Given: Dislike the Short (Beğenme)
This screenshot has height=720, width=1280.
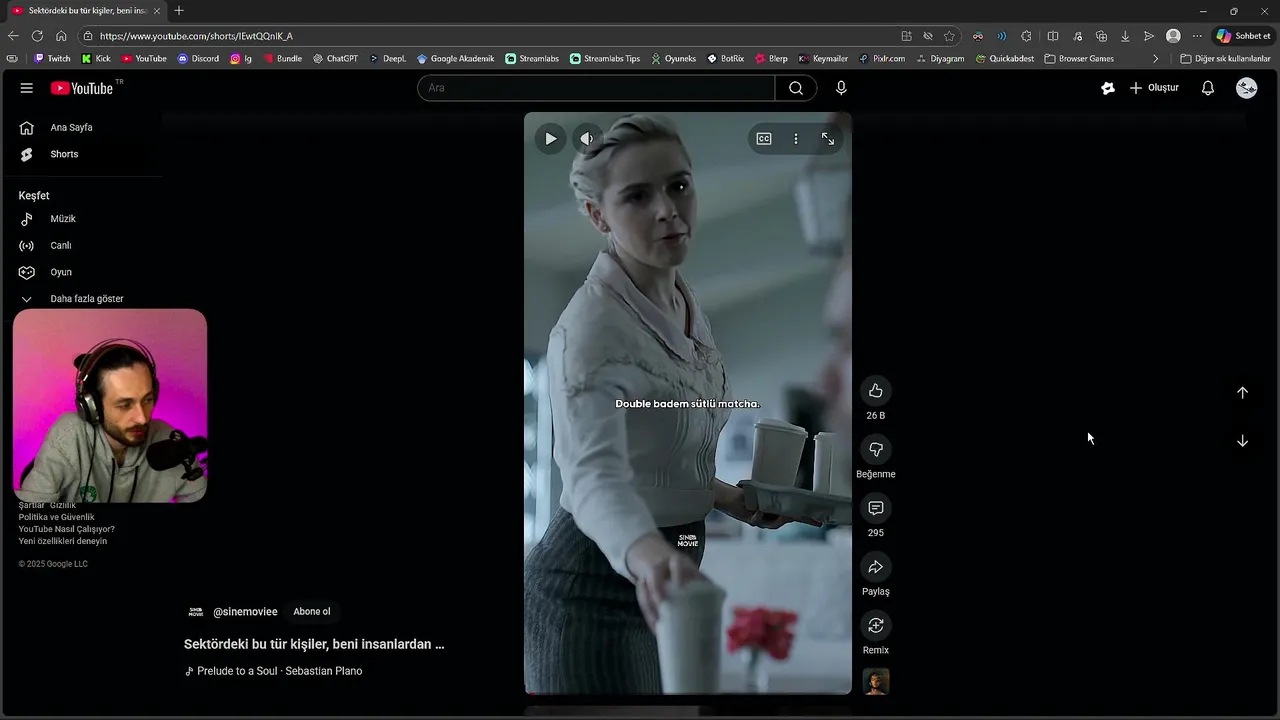Looking at the screenshot, I should click(x=876, y=450).
